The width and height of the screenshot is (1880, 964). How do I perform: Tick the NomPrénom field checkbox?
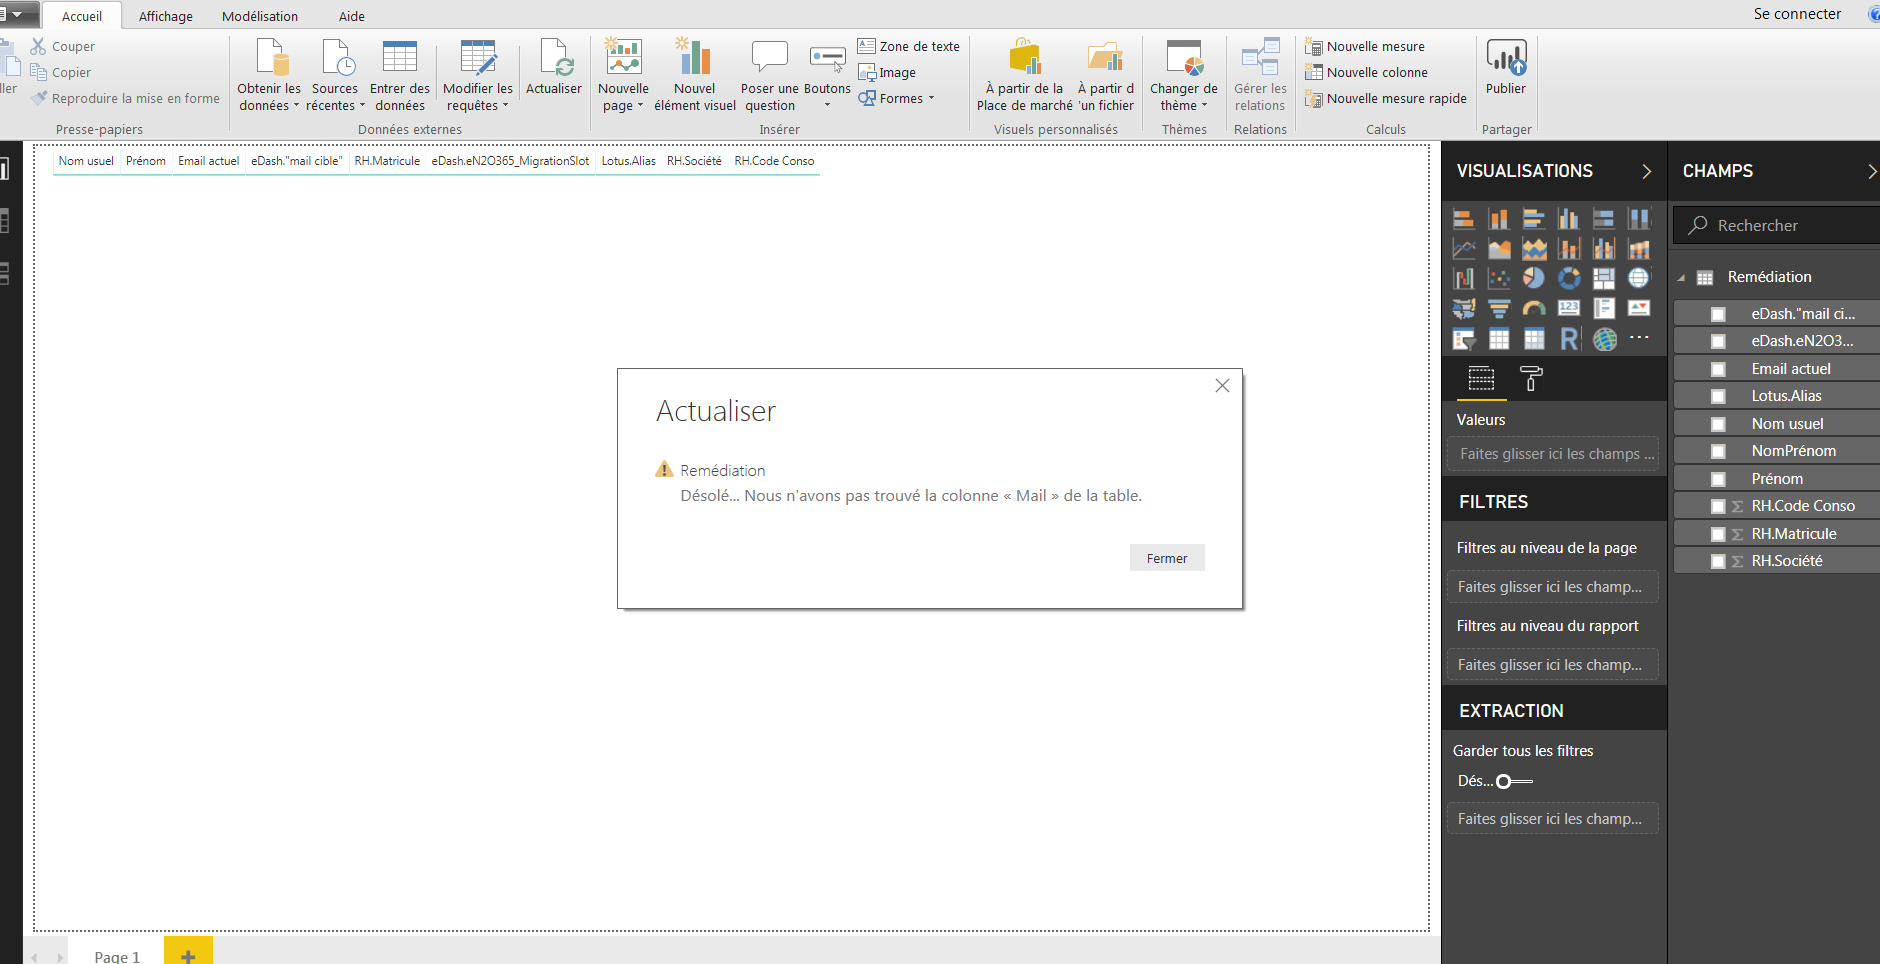point(1718,451)
